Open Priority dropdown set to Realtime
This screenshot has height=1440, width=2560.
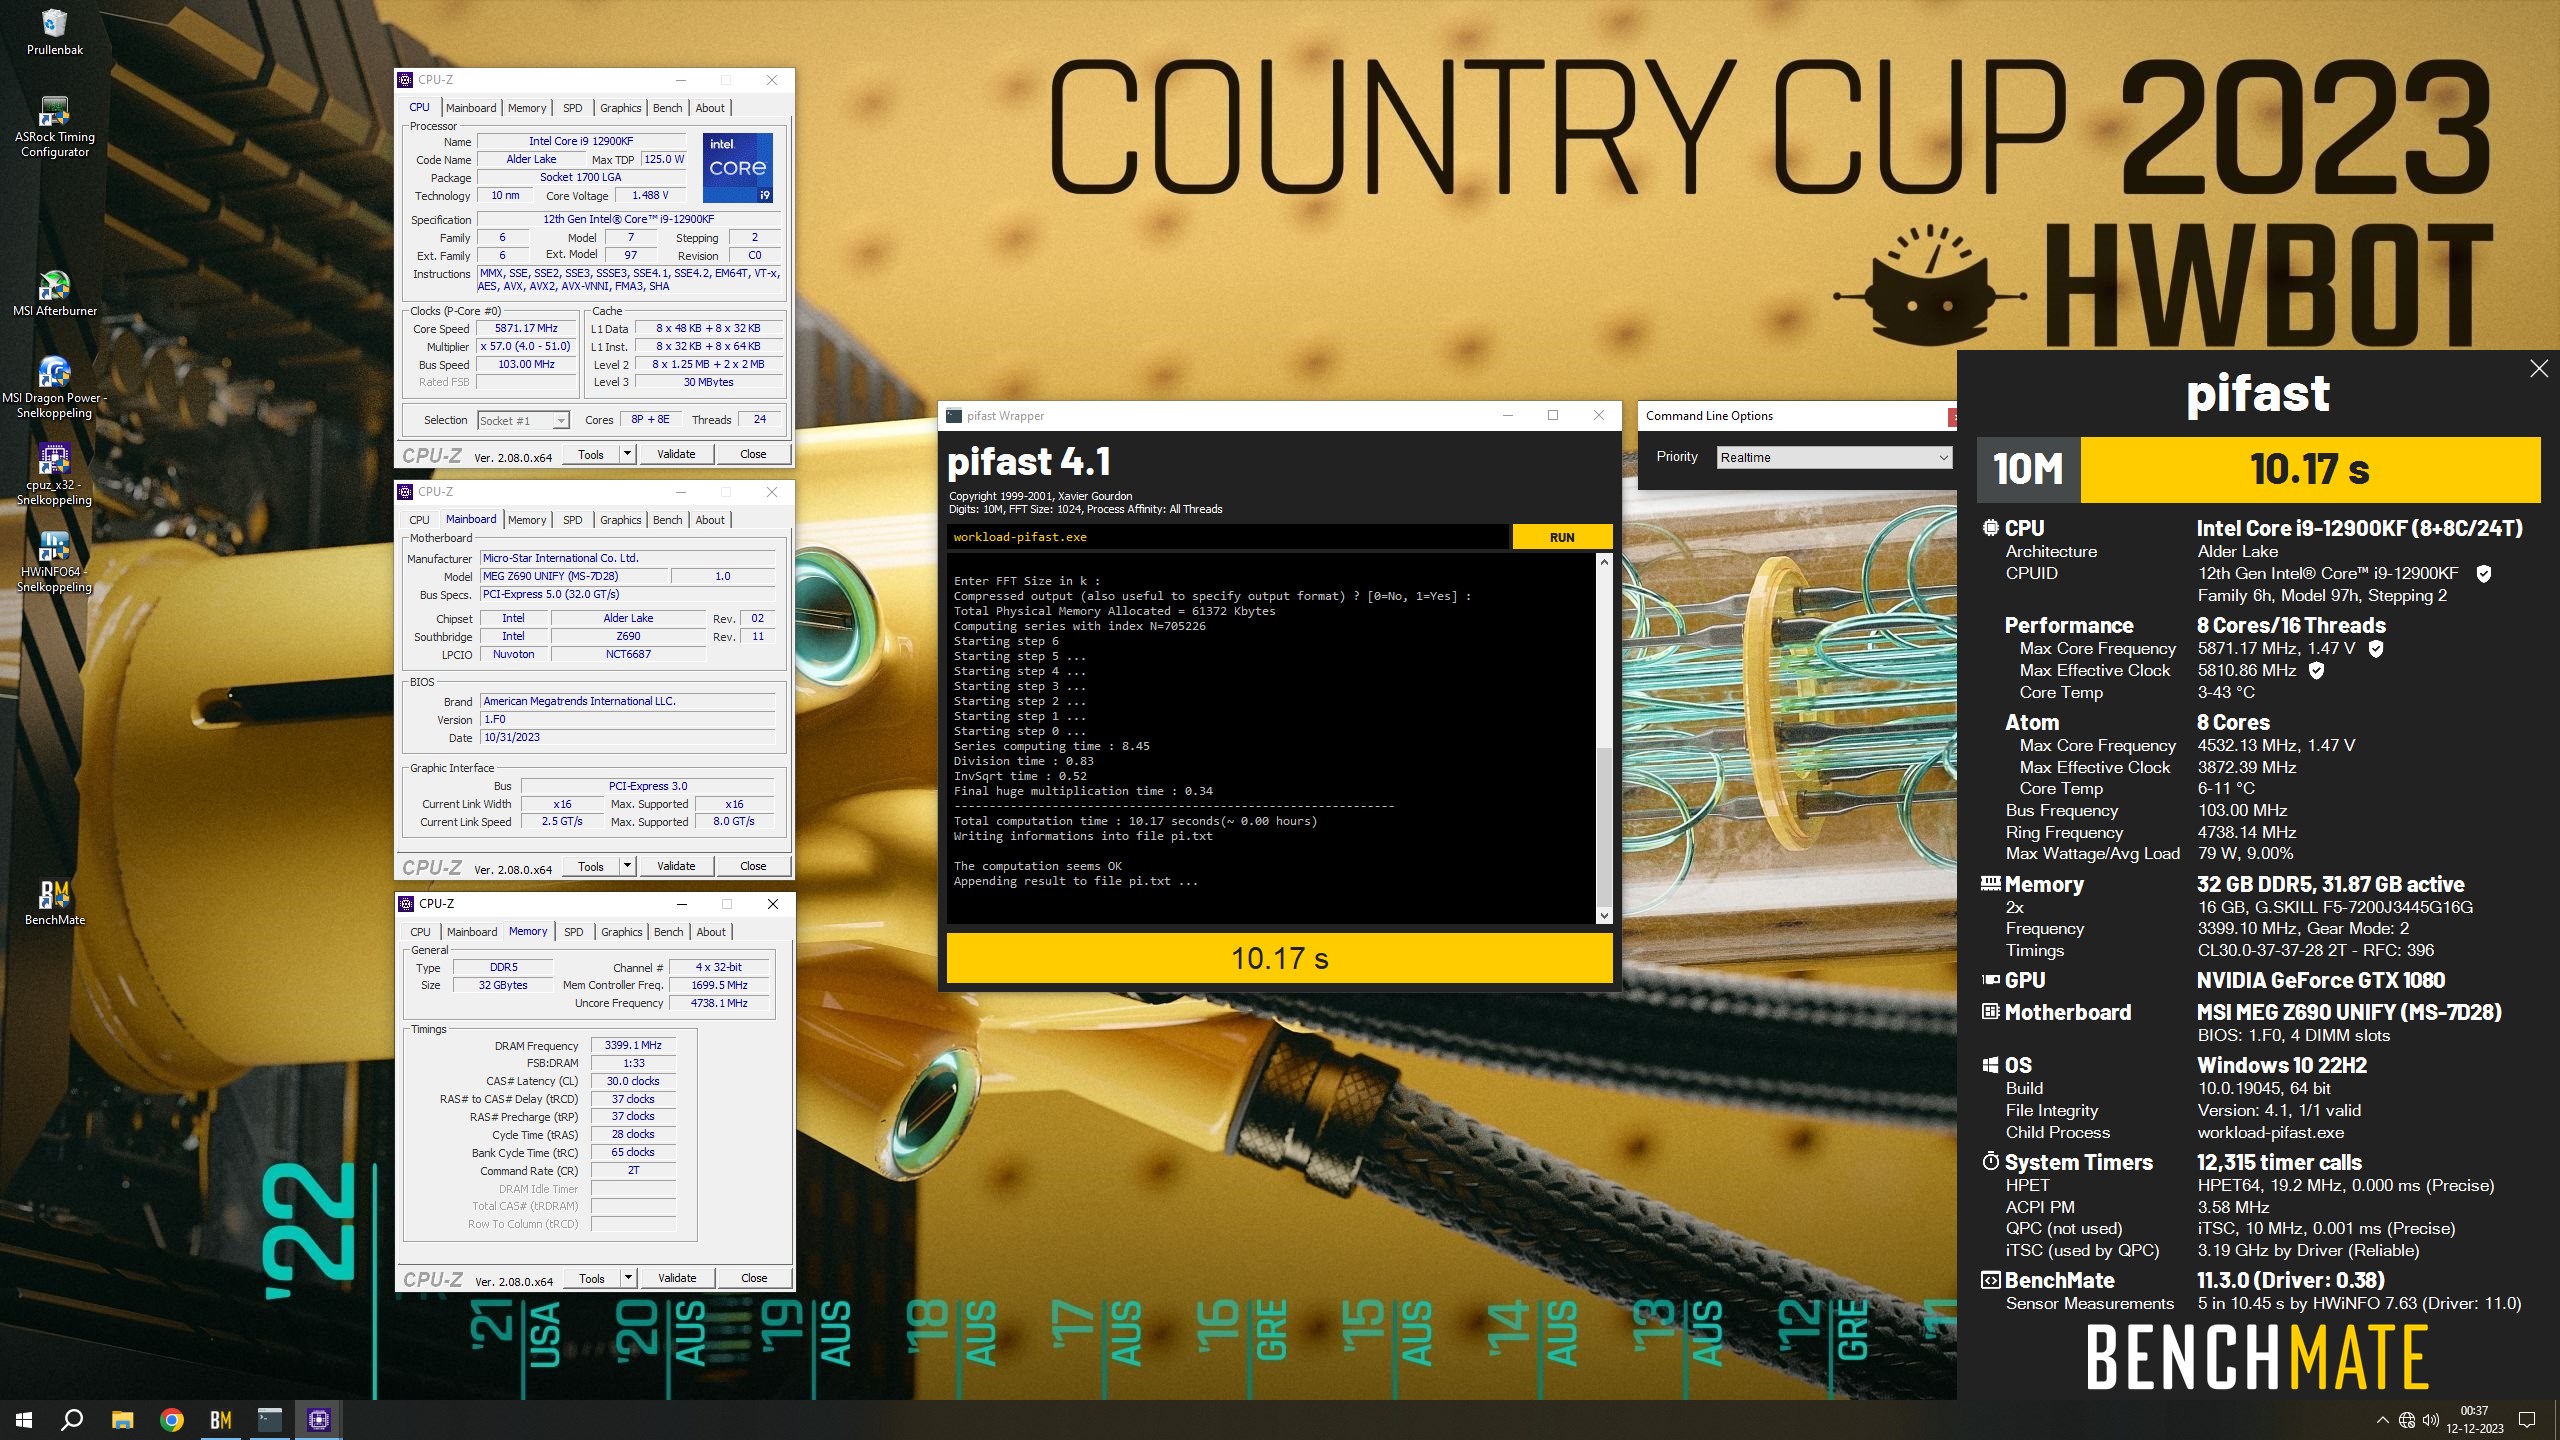tap(1834, 457)
